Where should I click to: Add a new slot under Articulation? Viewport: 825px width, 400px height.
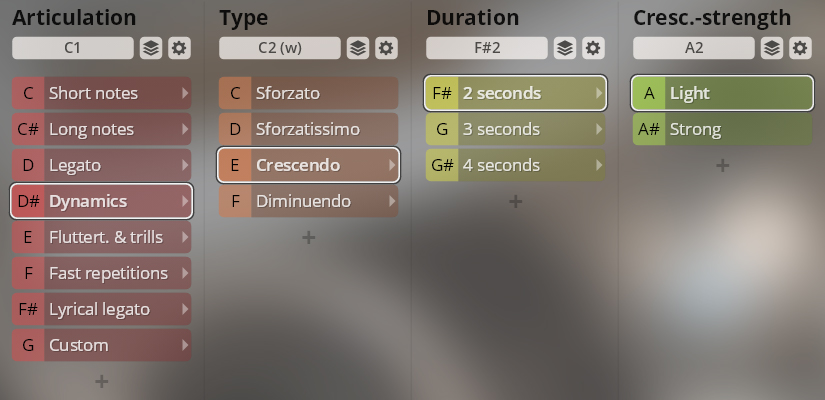tap(101, 380)
